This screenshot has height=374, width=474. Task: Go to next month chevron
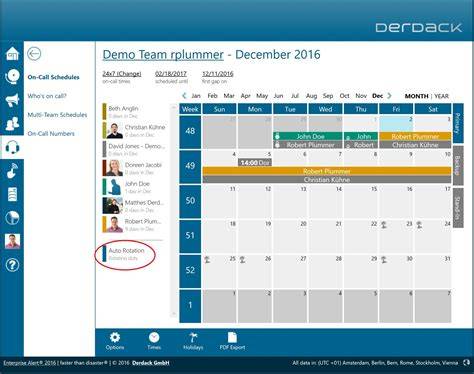[x=389, y=96]
